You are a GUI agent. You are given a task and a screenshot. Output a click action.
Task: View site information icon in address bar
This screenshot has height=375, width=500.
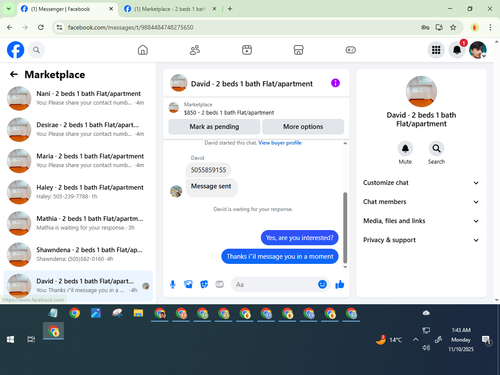[59, 27]
